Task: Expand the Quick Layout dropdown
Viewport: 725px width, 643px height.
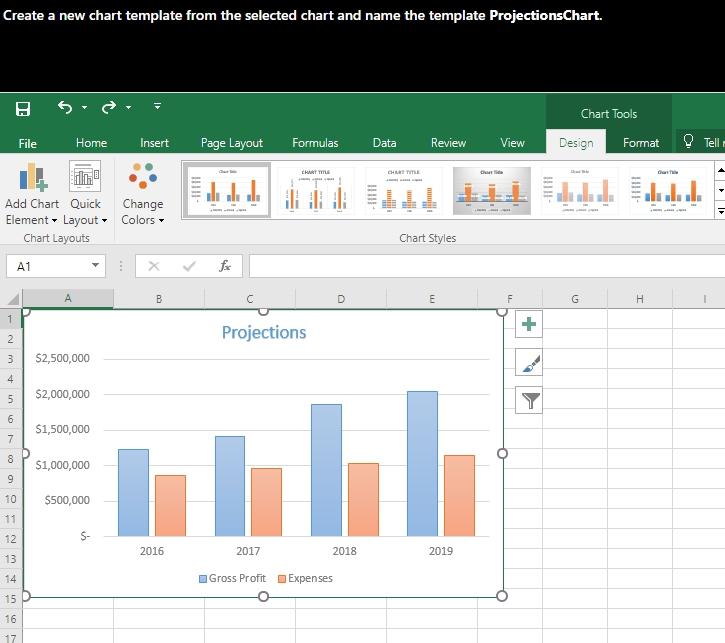Action: click(x=85, y=194)
